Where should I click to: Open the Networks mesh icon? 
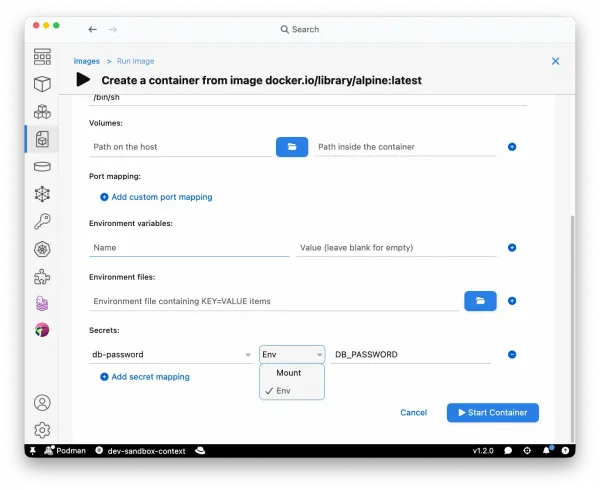point(42,194)
